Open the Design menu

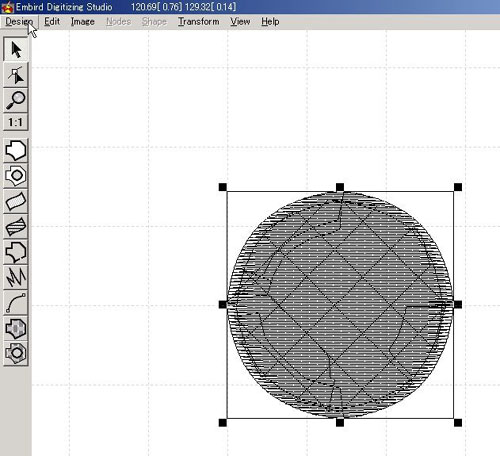(x=19, y=22)
